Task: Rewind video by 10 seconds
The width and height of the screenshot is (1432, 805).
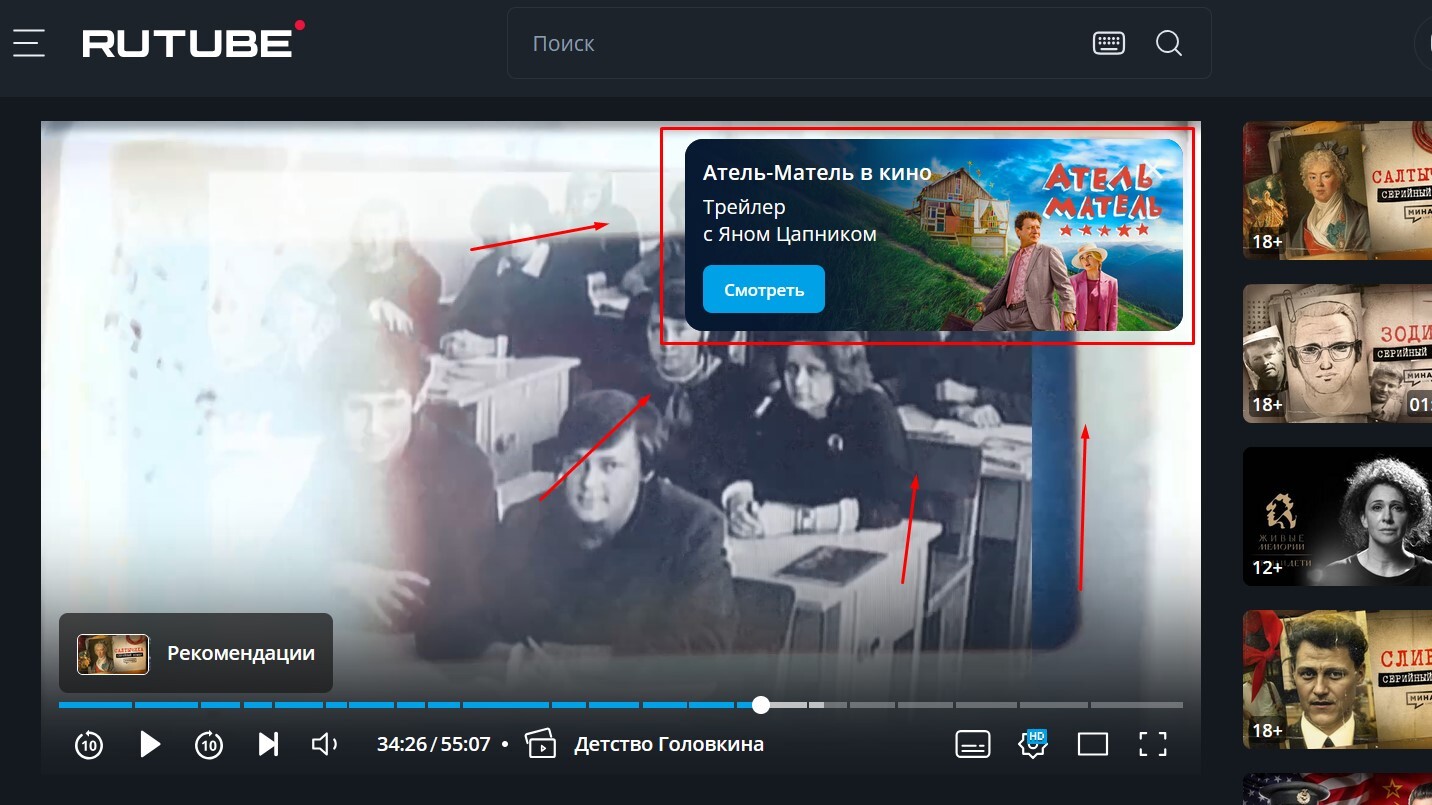Action: coord(89,744)
